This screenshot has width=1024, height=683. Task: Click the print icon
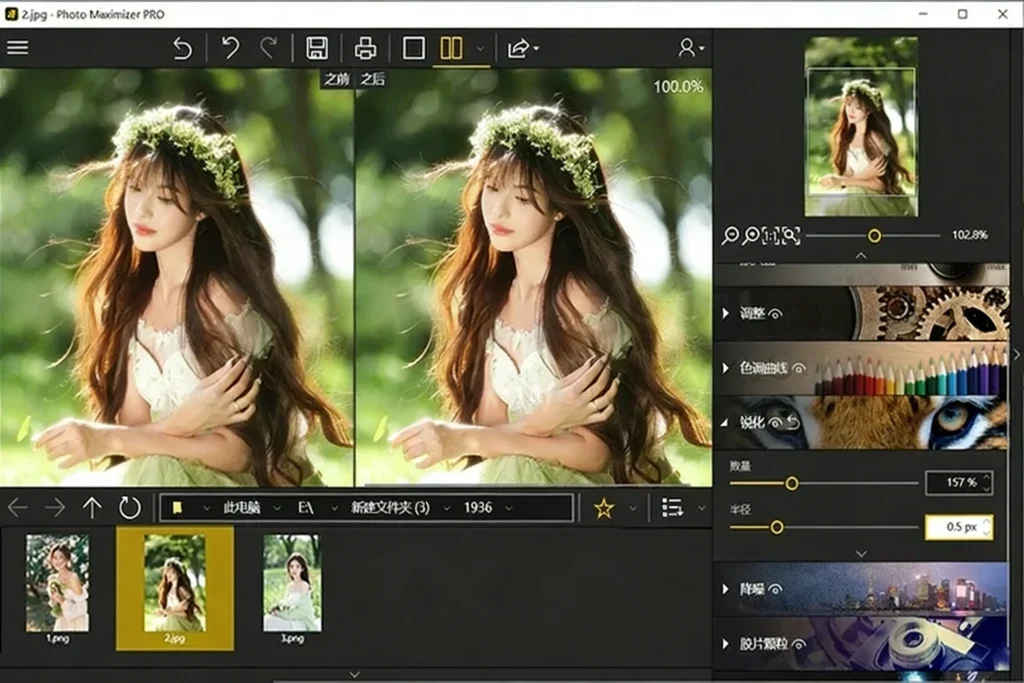coord(365,48)
